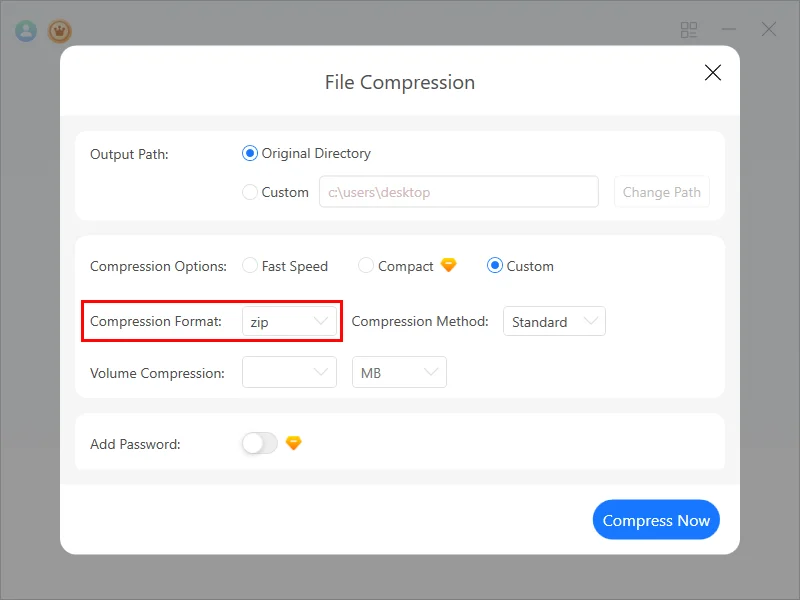Click the Compress Now button
Image resolution: width=800 pixels, height=600 pixels.
[656, 520]
